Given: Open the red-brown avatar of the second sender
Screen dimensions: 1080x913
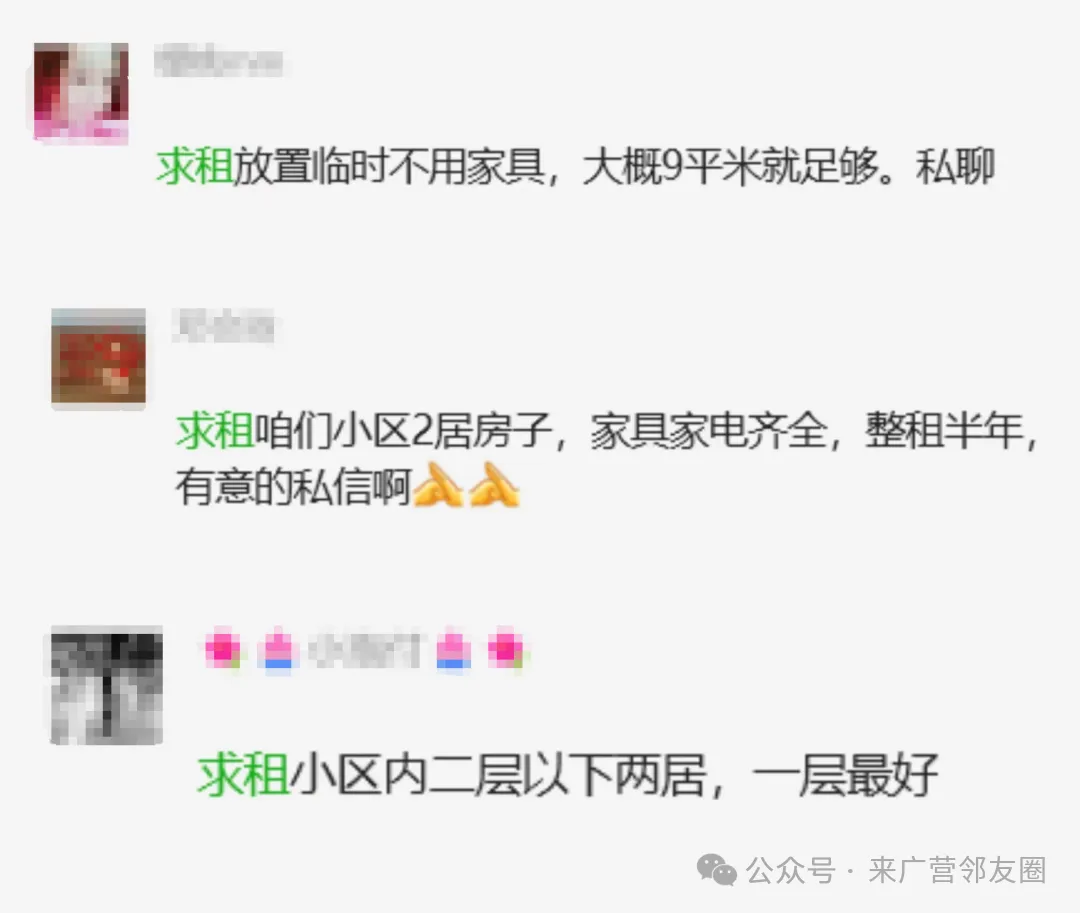Looking at the screenshot, I should pyautogui.click(x=98, y=357).
